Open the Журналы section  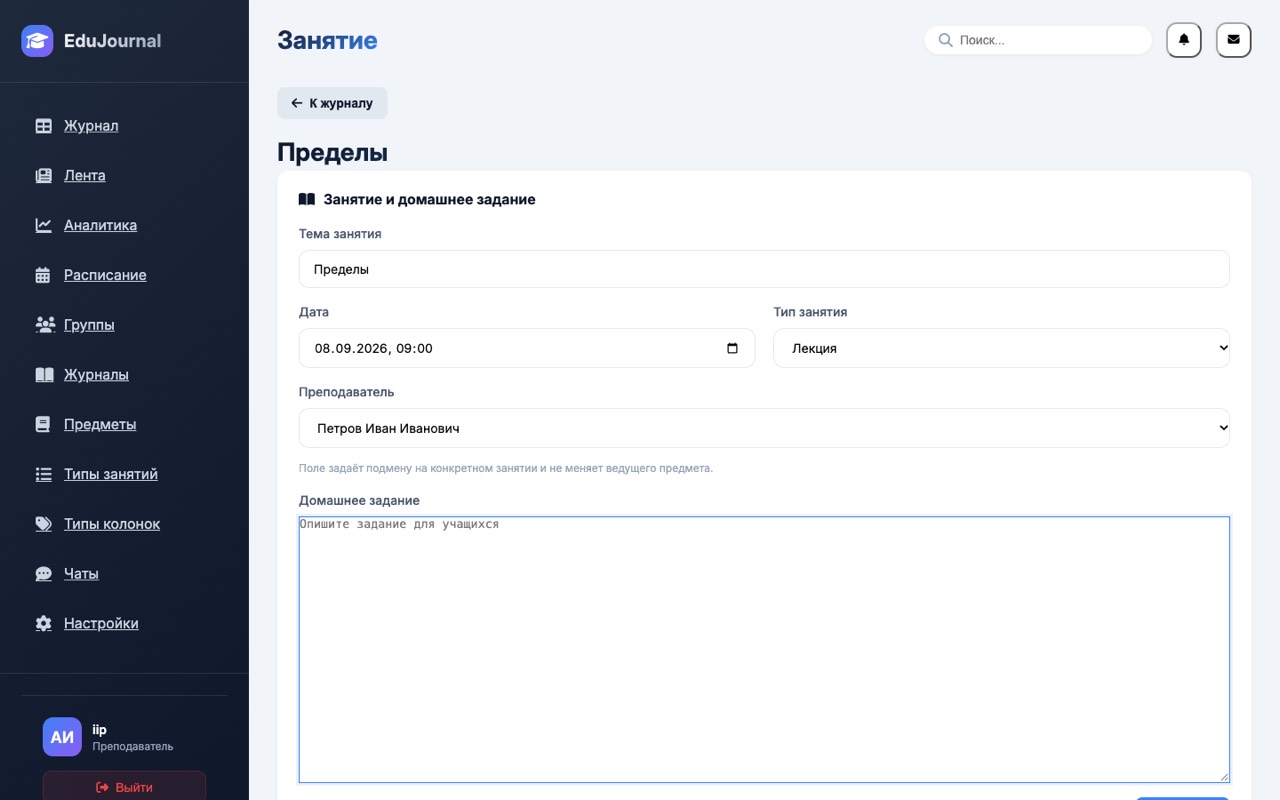[96, 375]
